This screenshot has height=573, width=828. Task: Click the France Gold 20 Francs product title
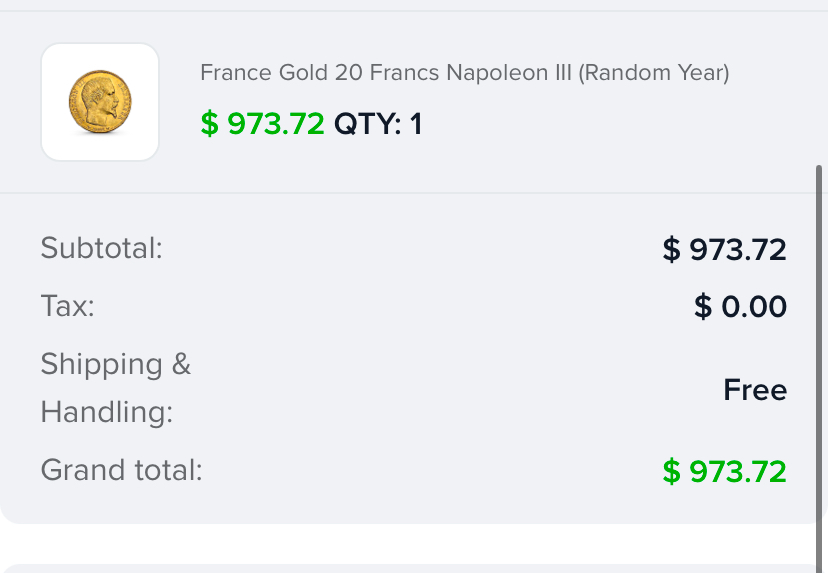pos(465,72)
